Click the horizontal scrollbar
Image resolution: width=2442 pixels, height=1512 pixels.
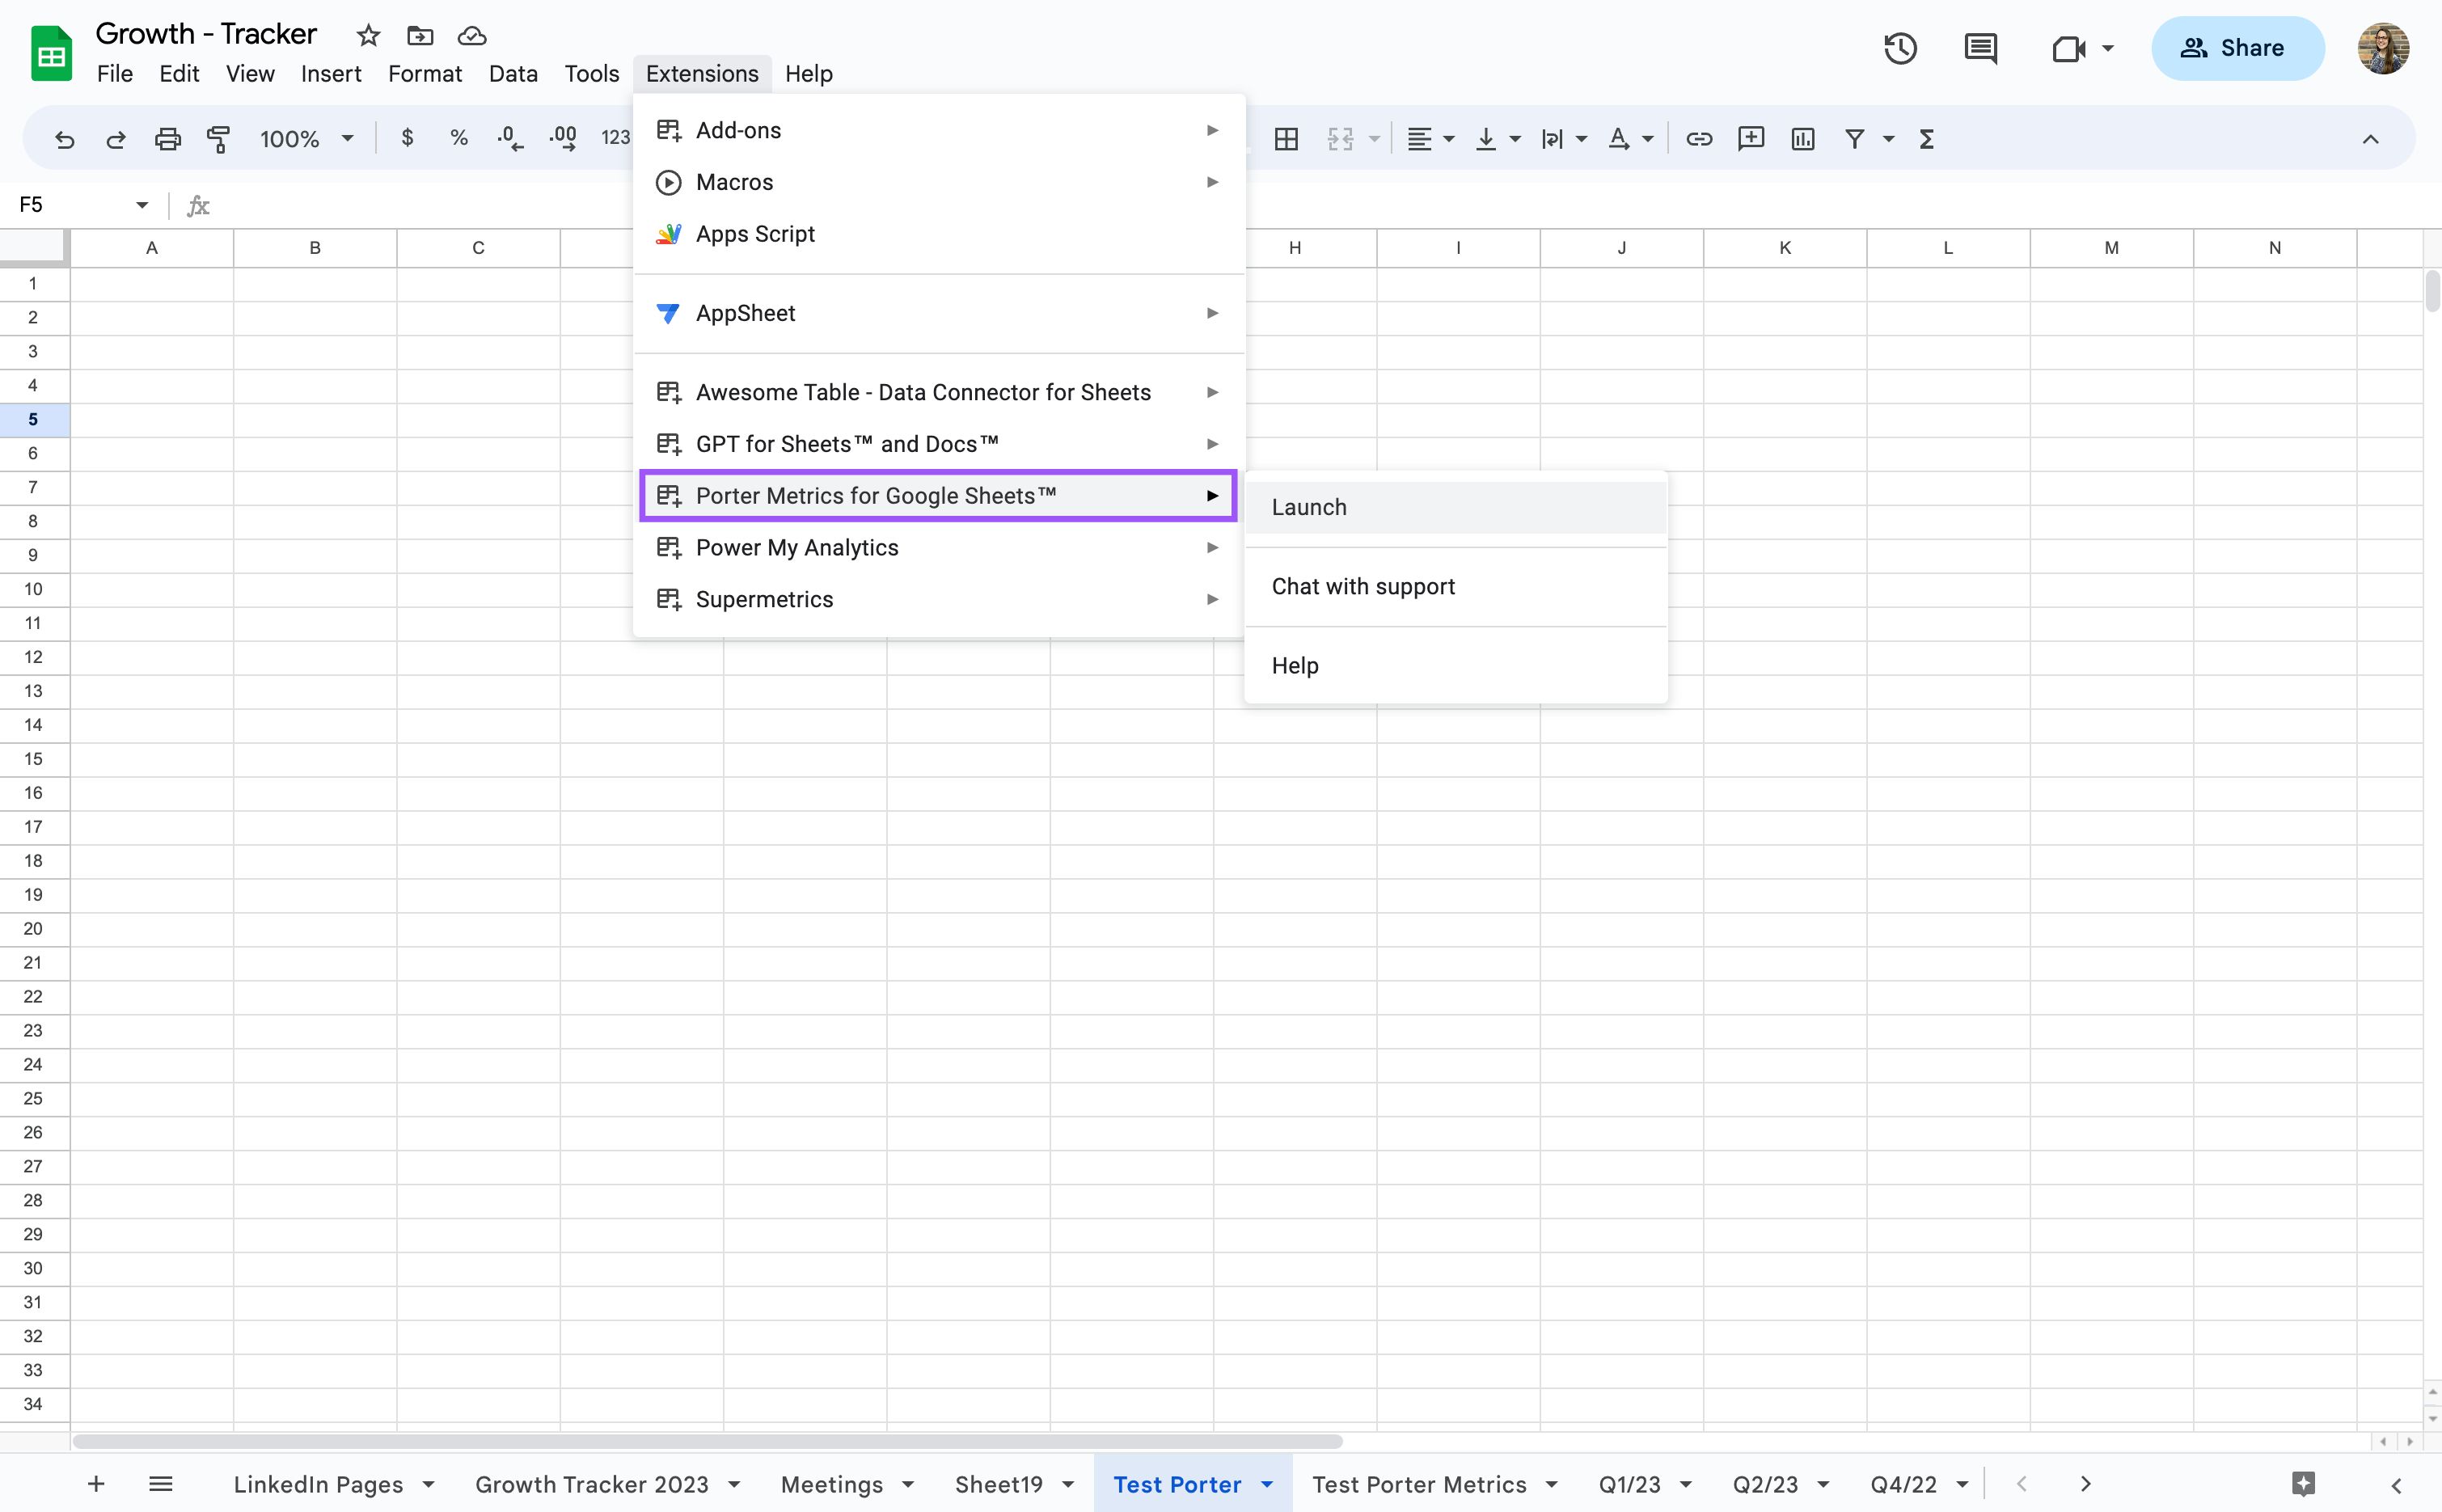click(x=708, y=1441)
